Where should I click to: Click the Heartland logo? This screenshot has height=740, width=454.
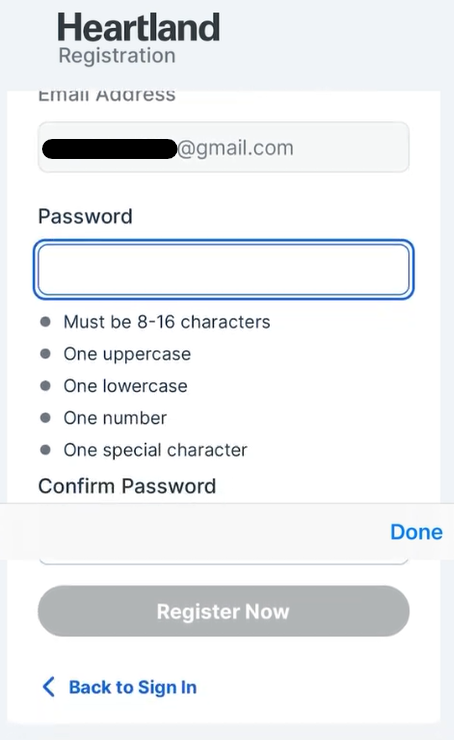[138, 27]
